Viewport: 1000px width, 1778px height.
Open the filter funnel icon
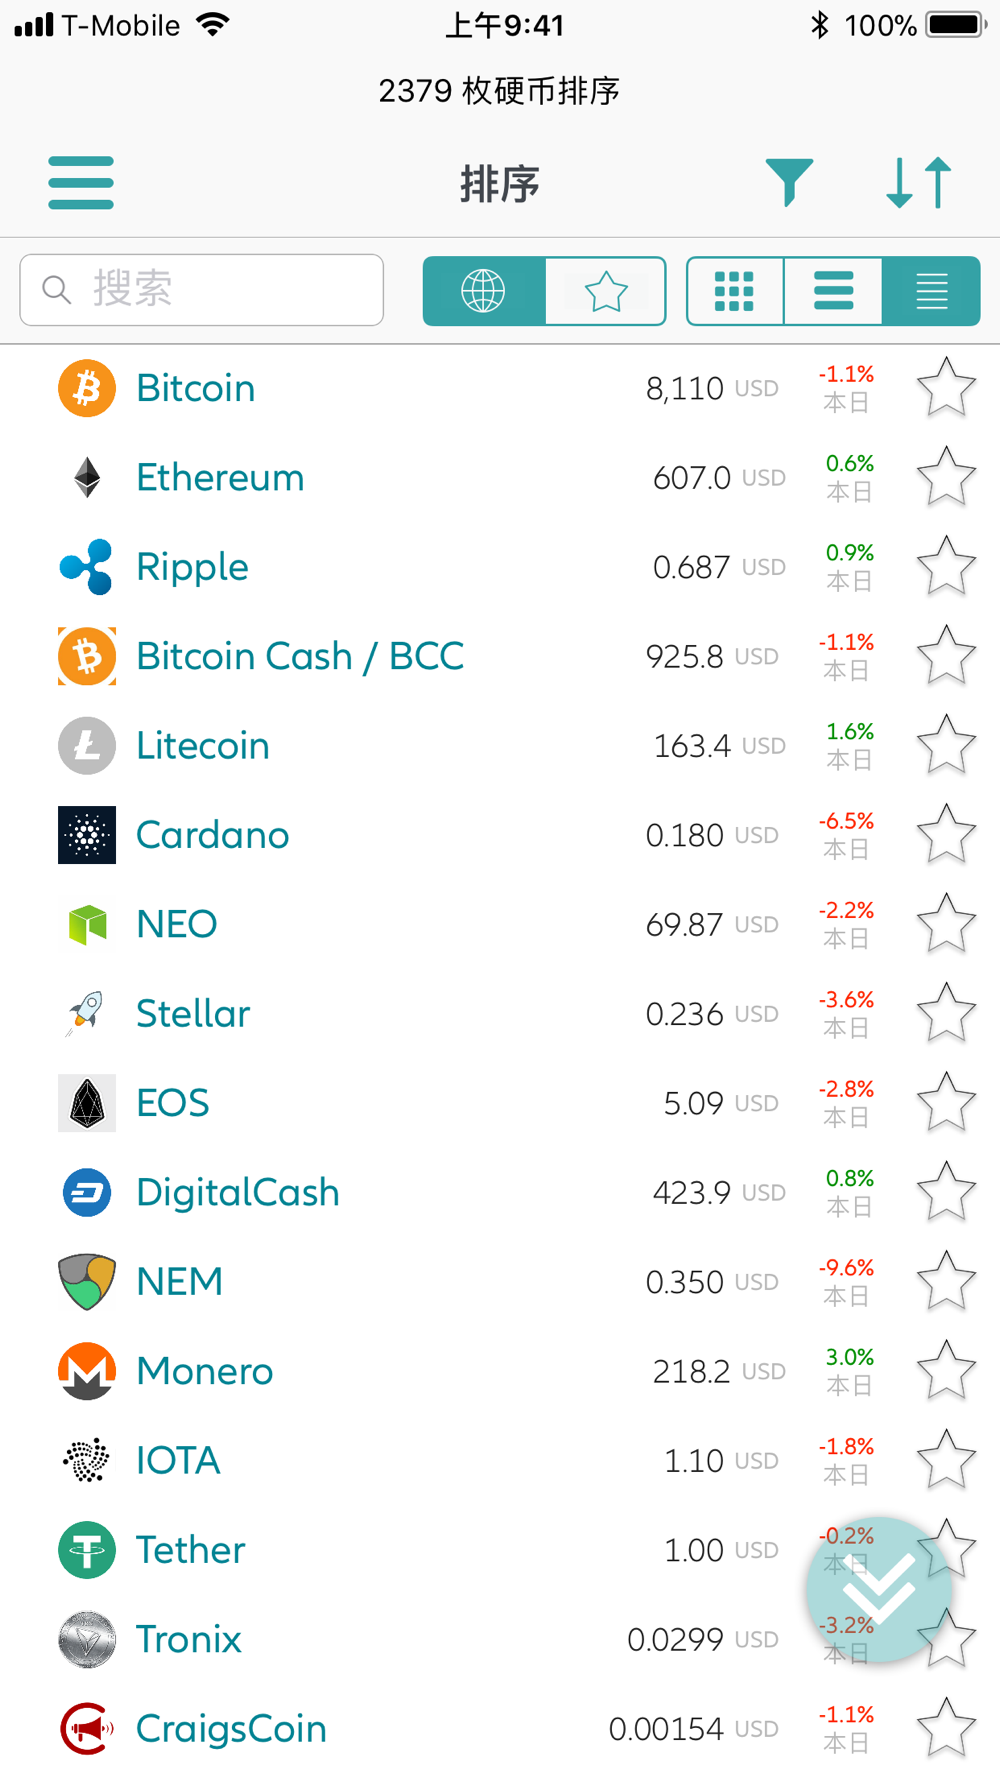[x=789, y=183]
